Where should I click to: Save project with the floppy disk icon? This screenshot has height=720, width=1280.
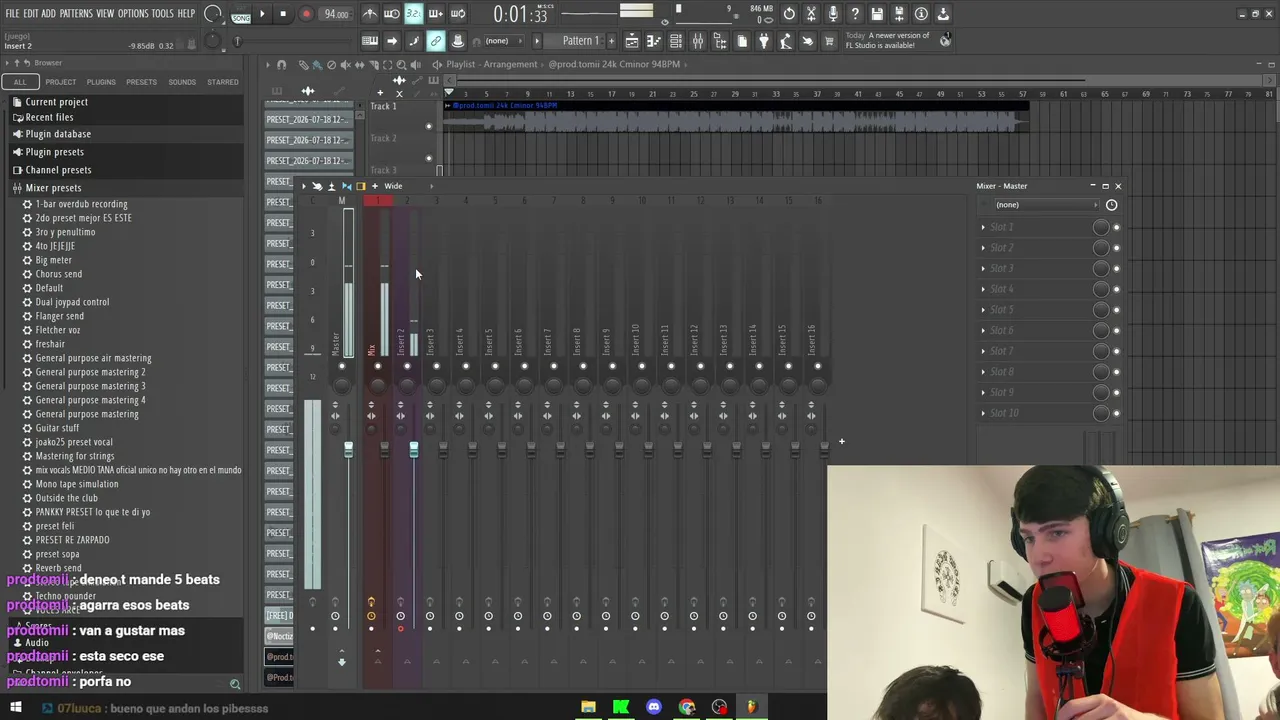pyautogui.click(x=877, y=14)
